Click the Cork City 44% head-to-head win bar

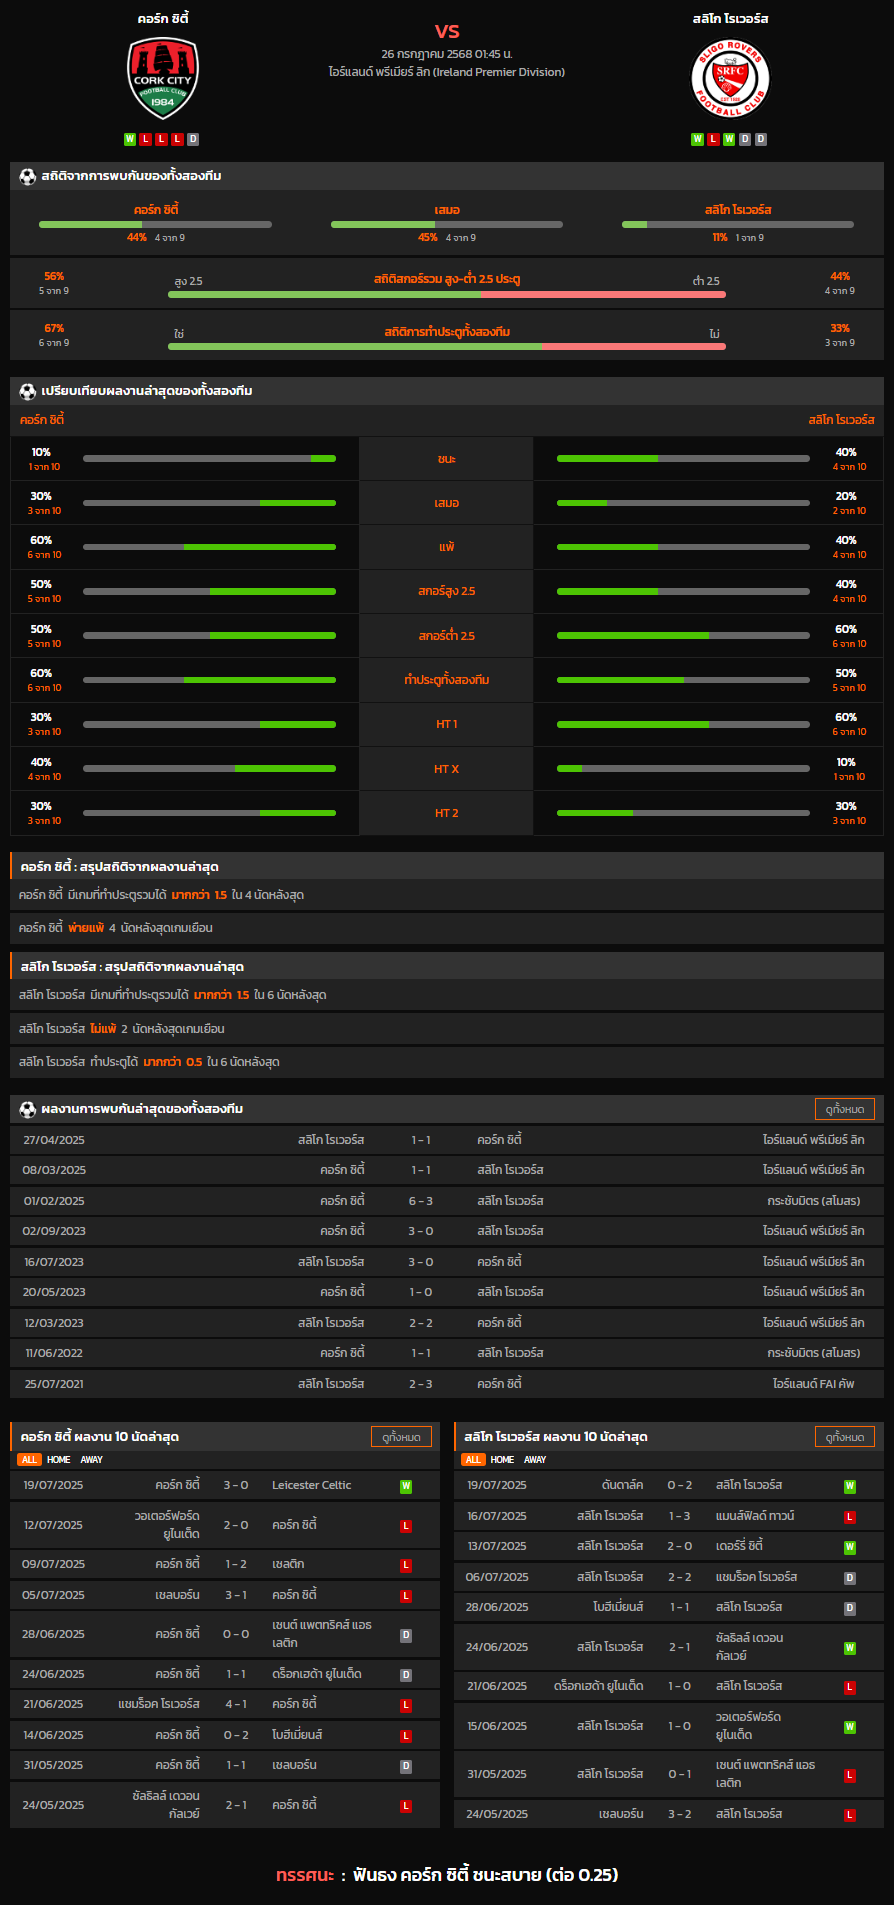[x=155, y=224]
